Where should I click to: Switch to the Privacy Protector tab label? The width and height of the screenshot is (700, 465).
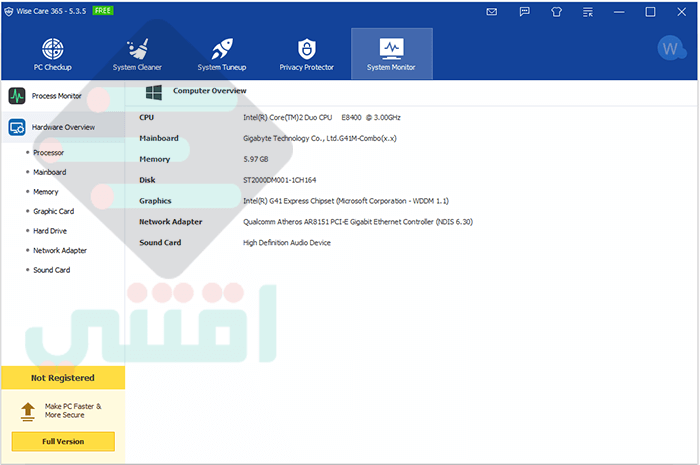pyautogui.click(x=307, y=67)
